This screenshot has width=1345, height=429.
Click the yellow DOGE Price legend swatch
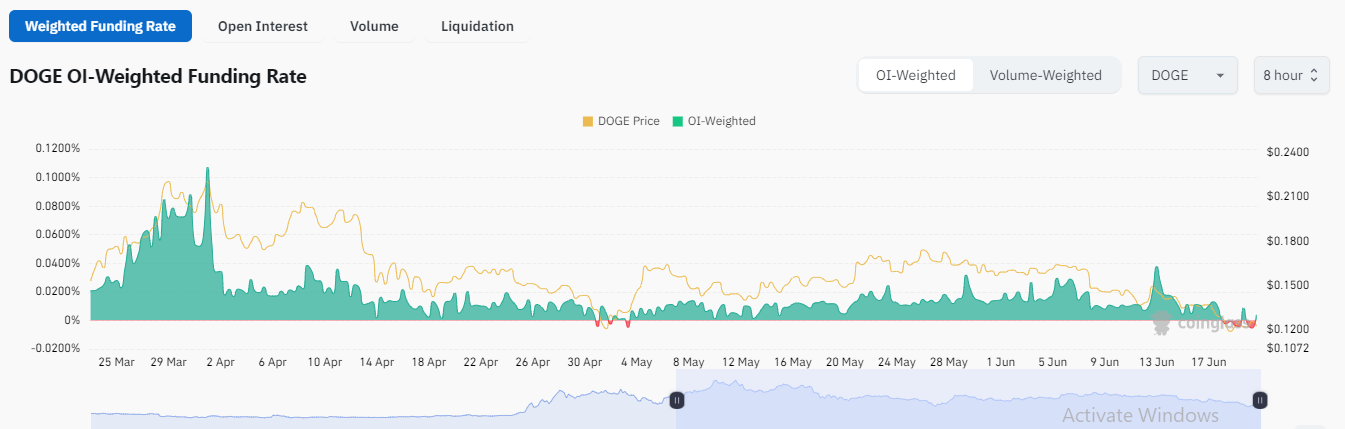point(587,121)
